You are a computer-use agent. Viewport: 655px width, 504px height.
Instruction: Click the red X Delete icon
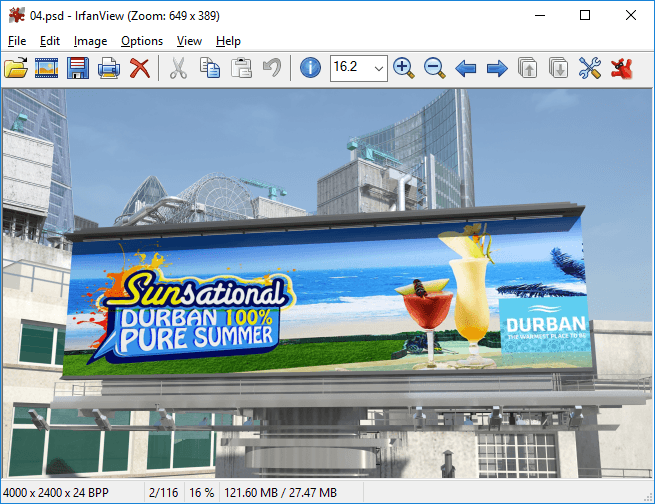(140, 68)
